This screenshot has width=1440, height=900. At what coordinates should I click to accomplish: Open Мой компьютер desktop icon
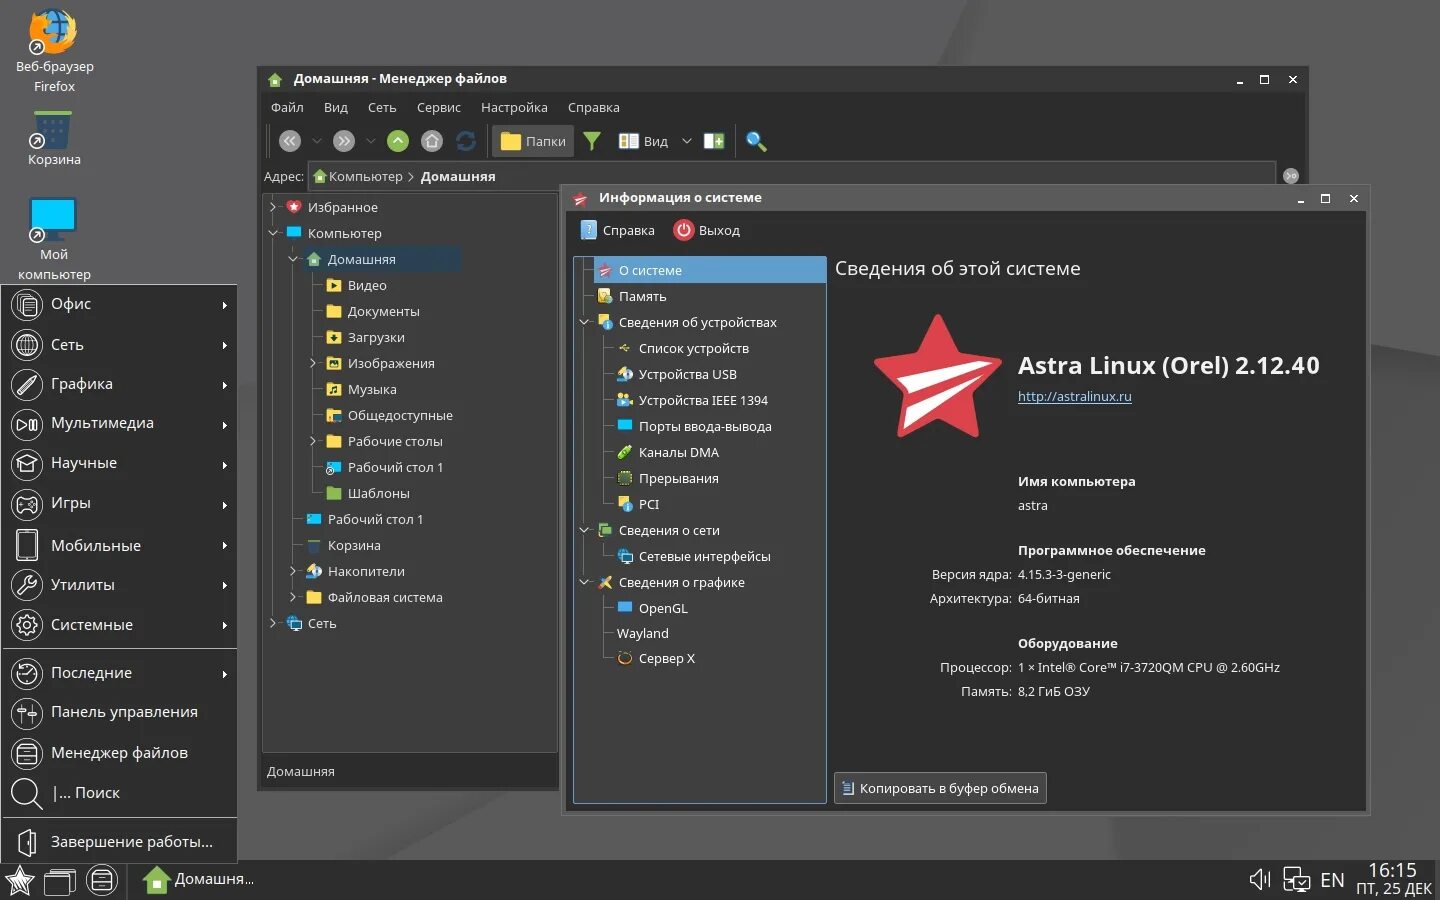54,239
